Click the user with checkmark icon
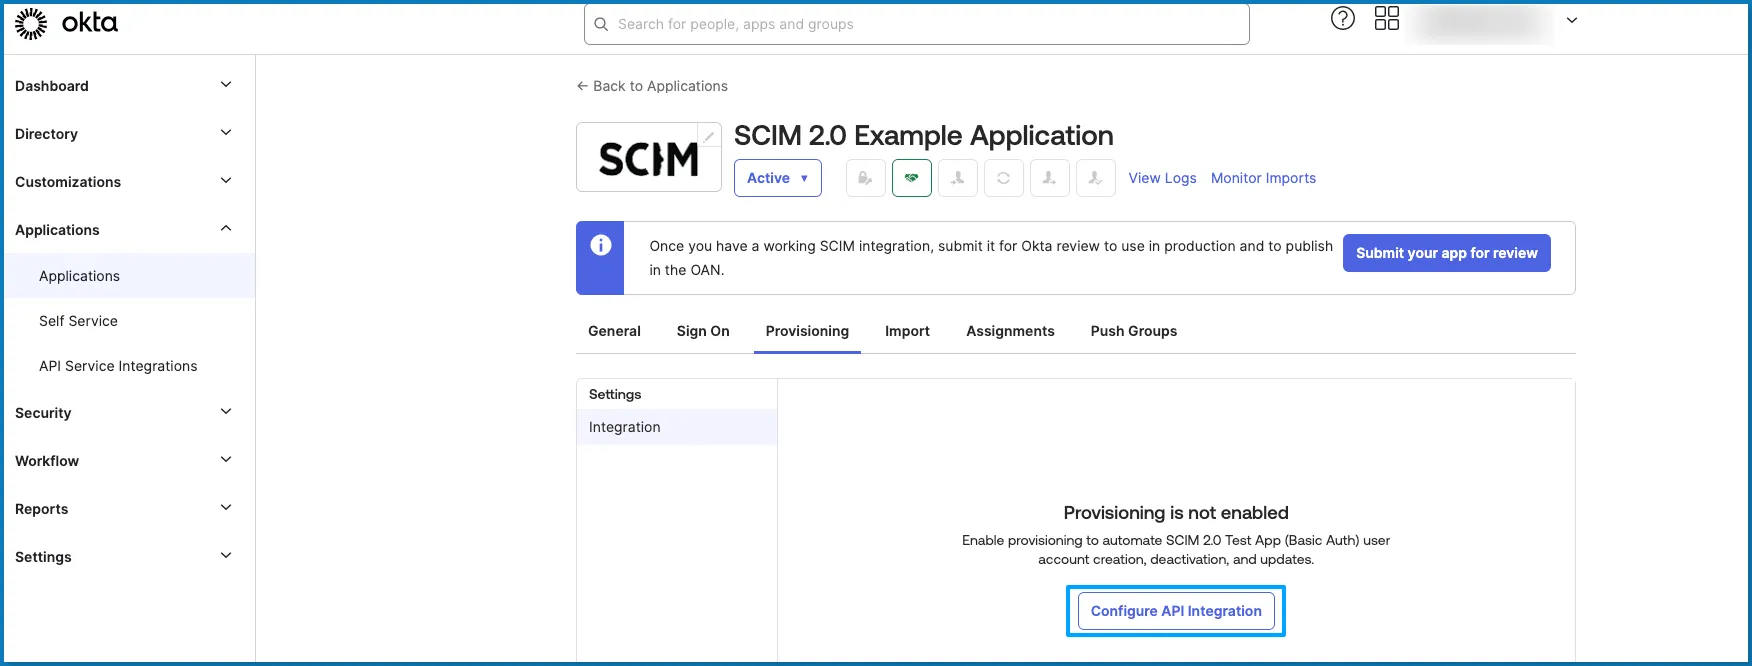Screen dimensions: 1752x666 coord(1095,178)
